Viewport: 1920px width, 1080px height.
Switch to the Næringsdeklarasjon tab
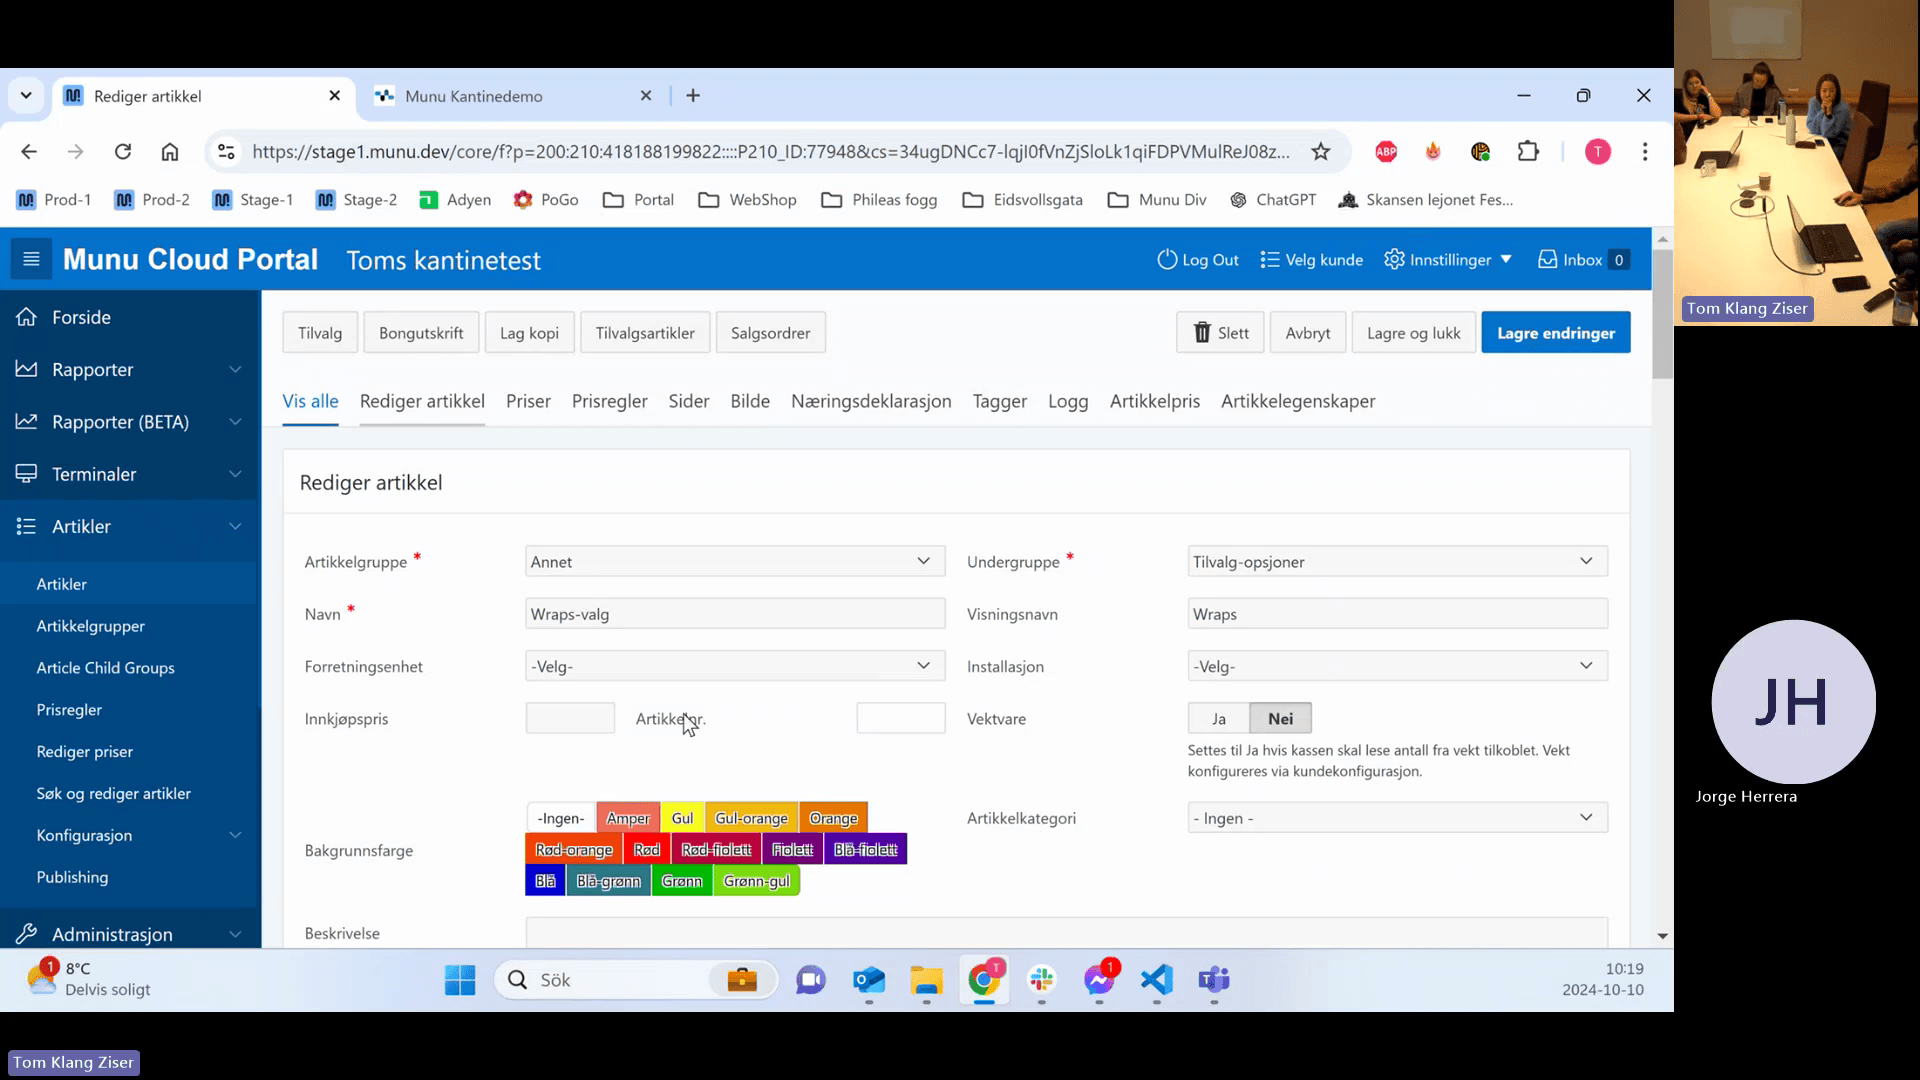tap(871, 401)
